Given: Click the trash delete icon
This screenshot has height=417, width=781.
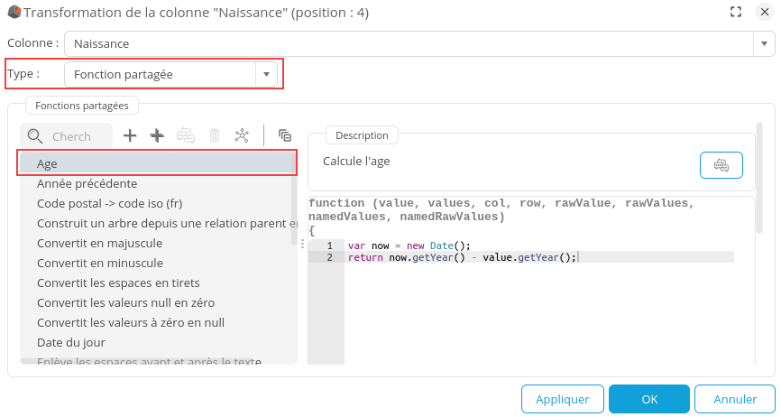Looking at the screenshot, I should (214, 136).
